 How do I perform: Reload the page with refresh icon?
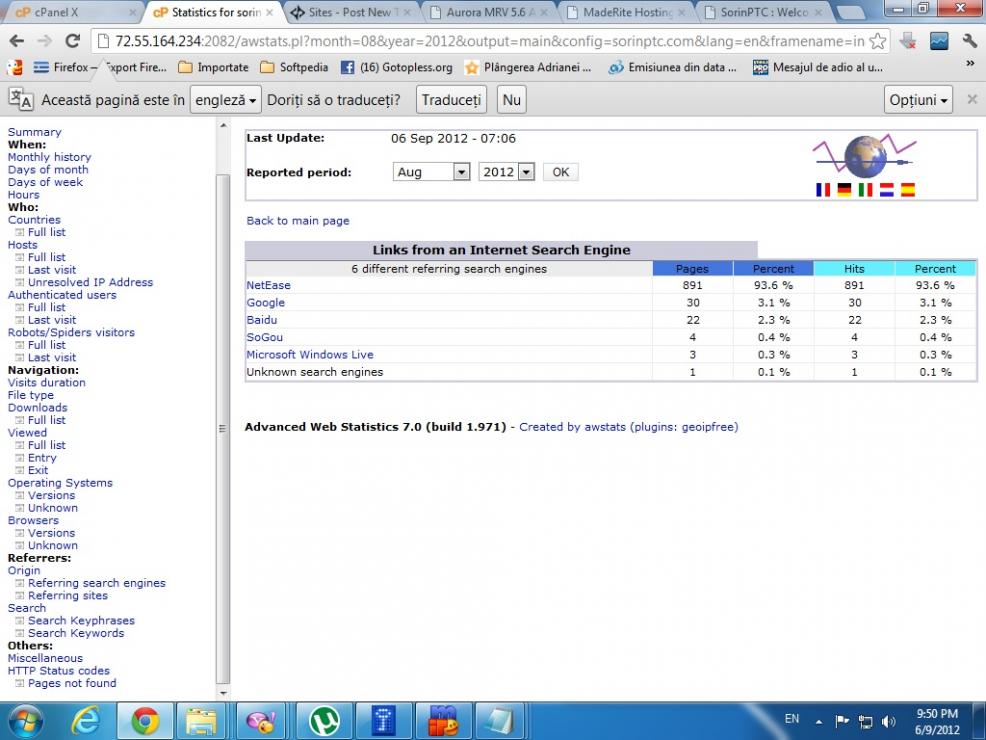[72, 41]
